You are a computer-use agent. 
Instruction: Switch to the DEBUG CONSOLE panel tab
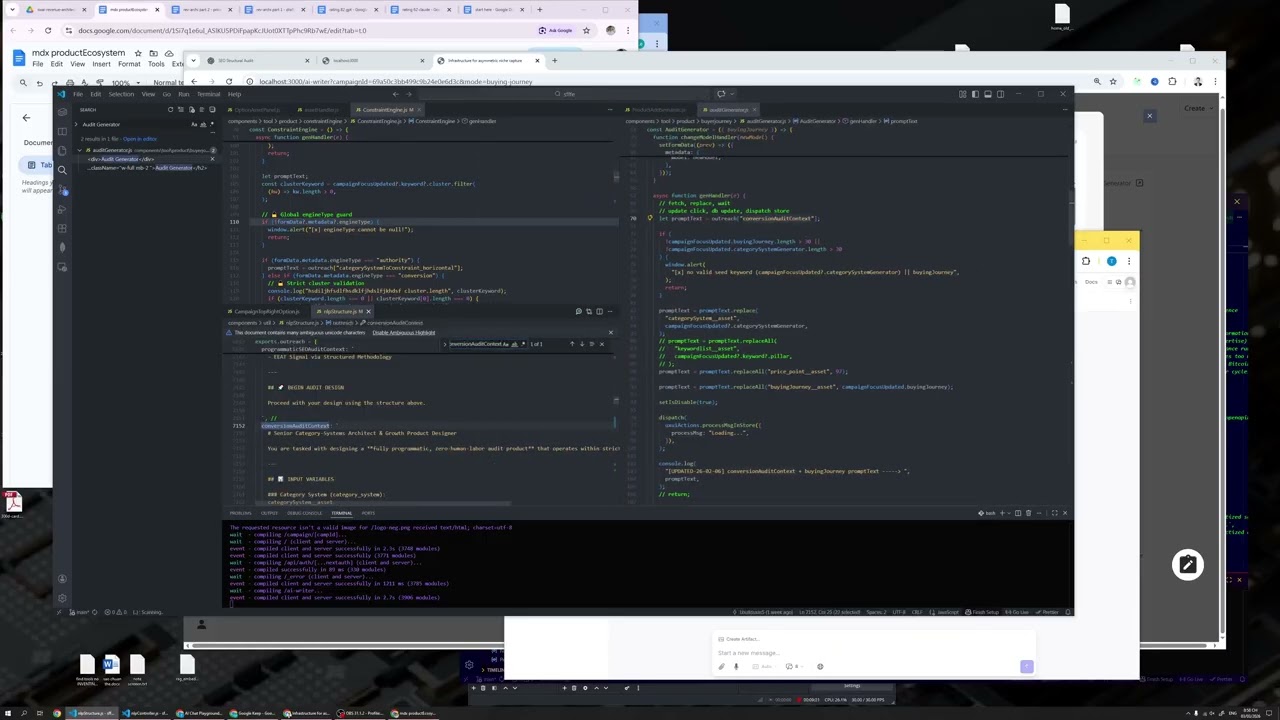305,513
